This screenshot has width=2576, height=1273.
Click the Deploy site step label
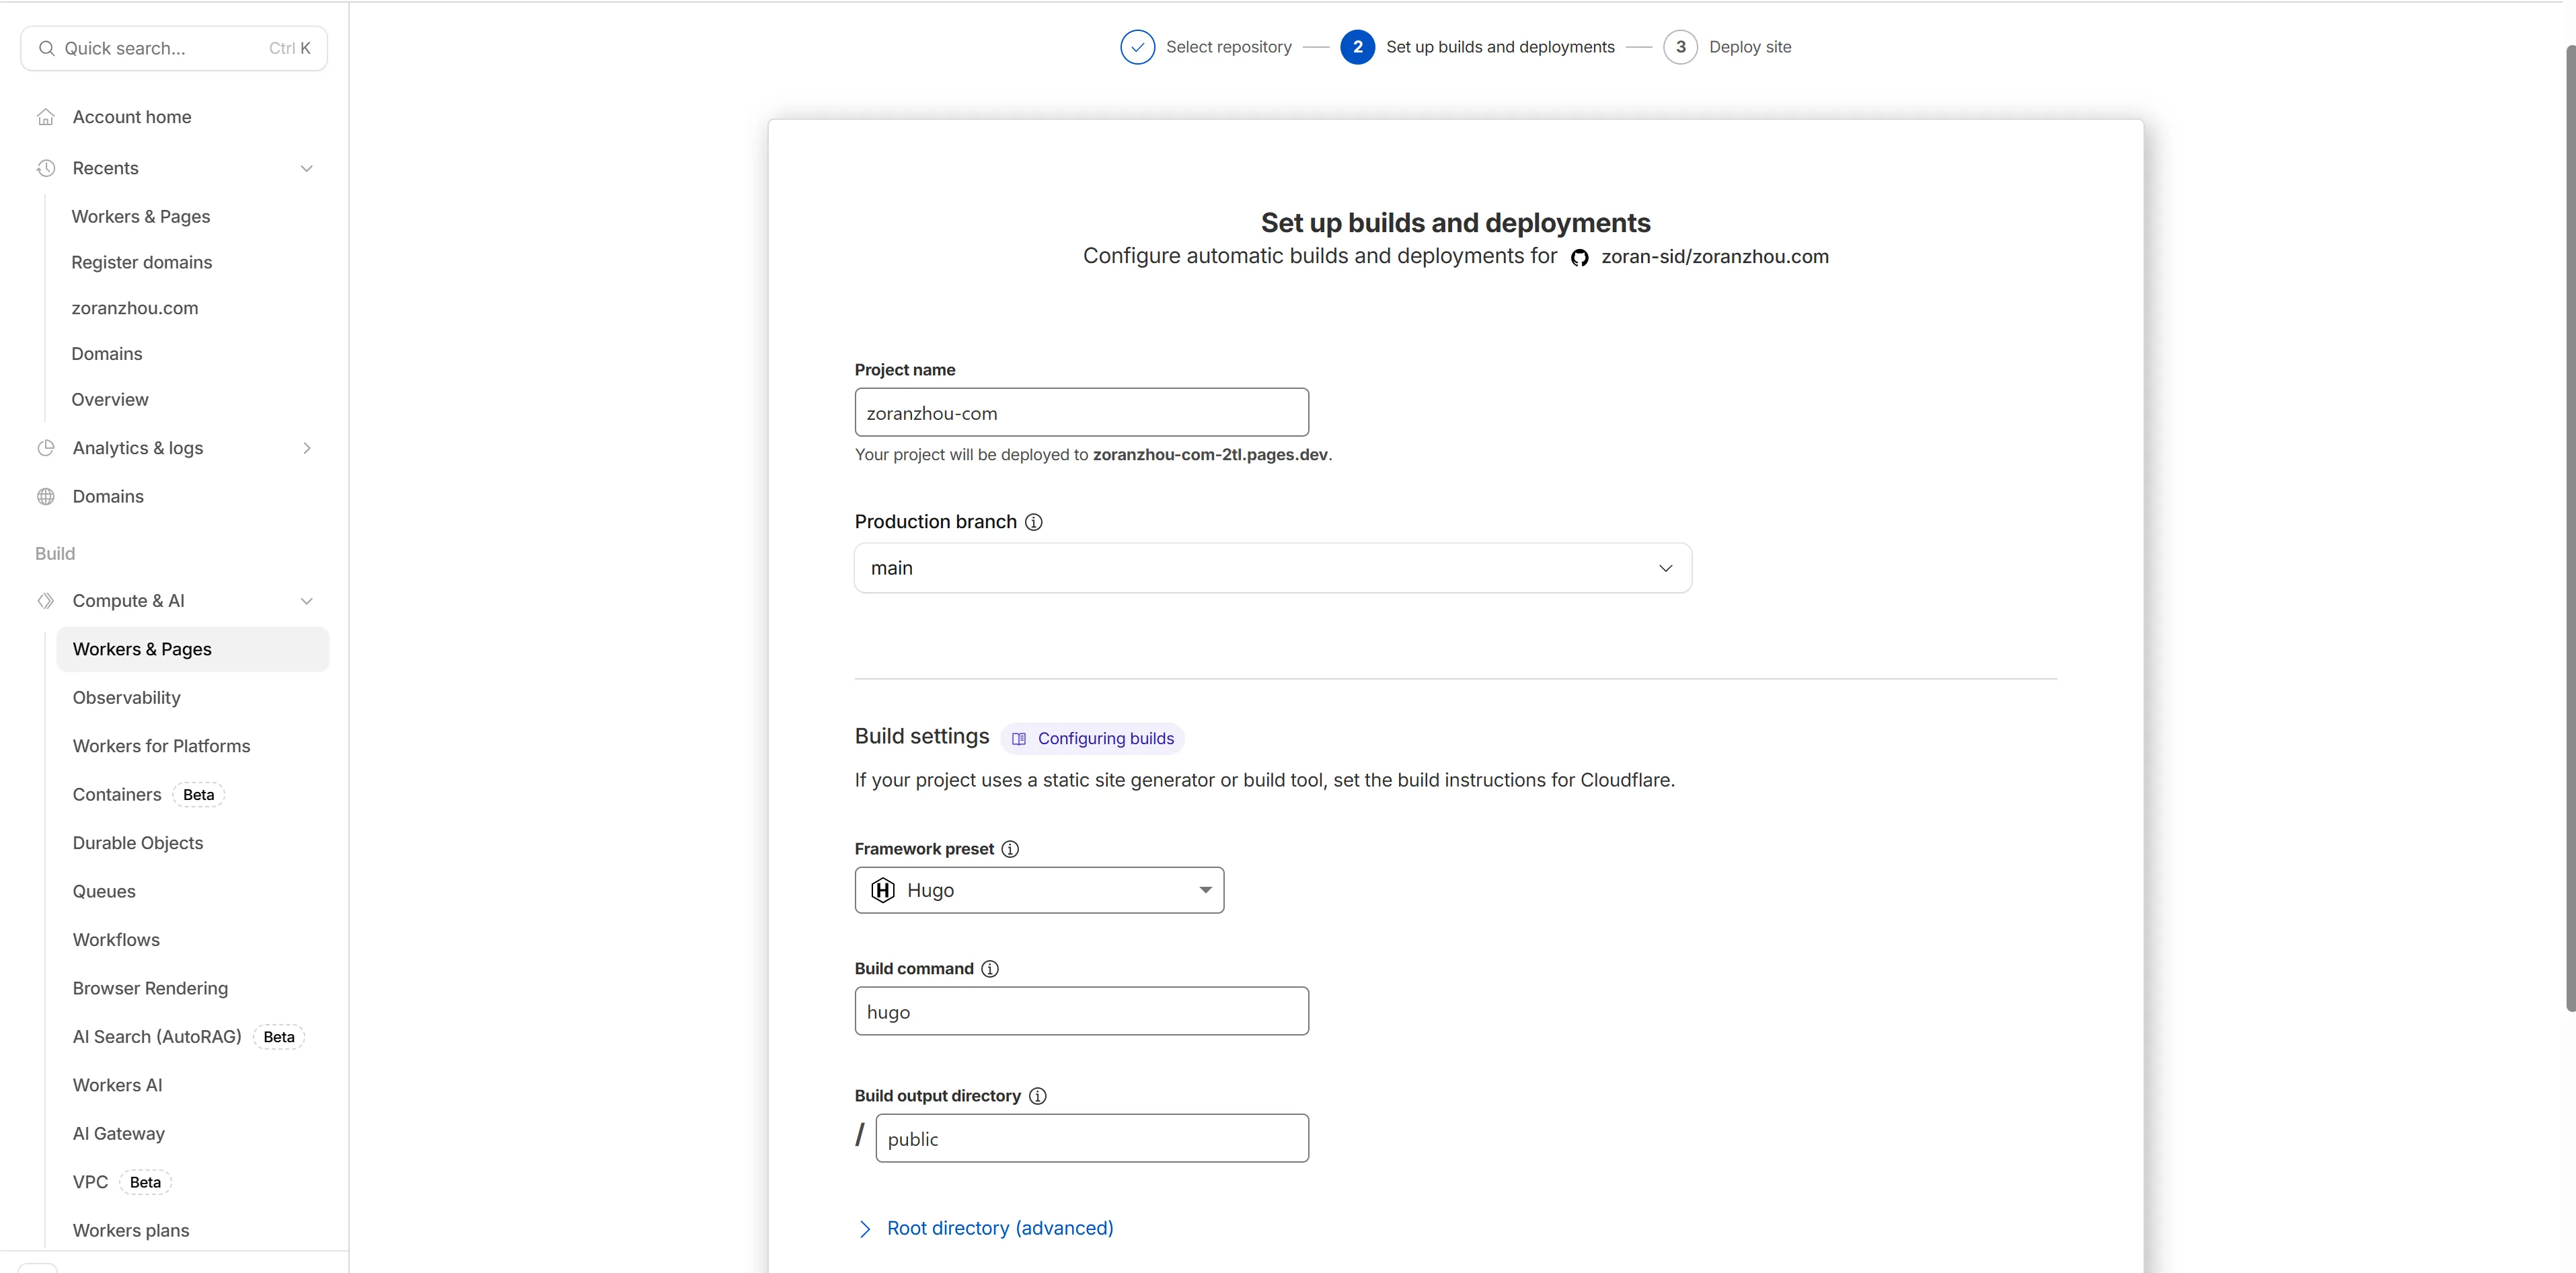[1750, 47]
